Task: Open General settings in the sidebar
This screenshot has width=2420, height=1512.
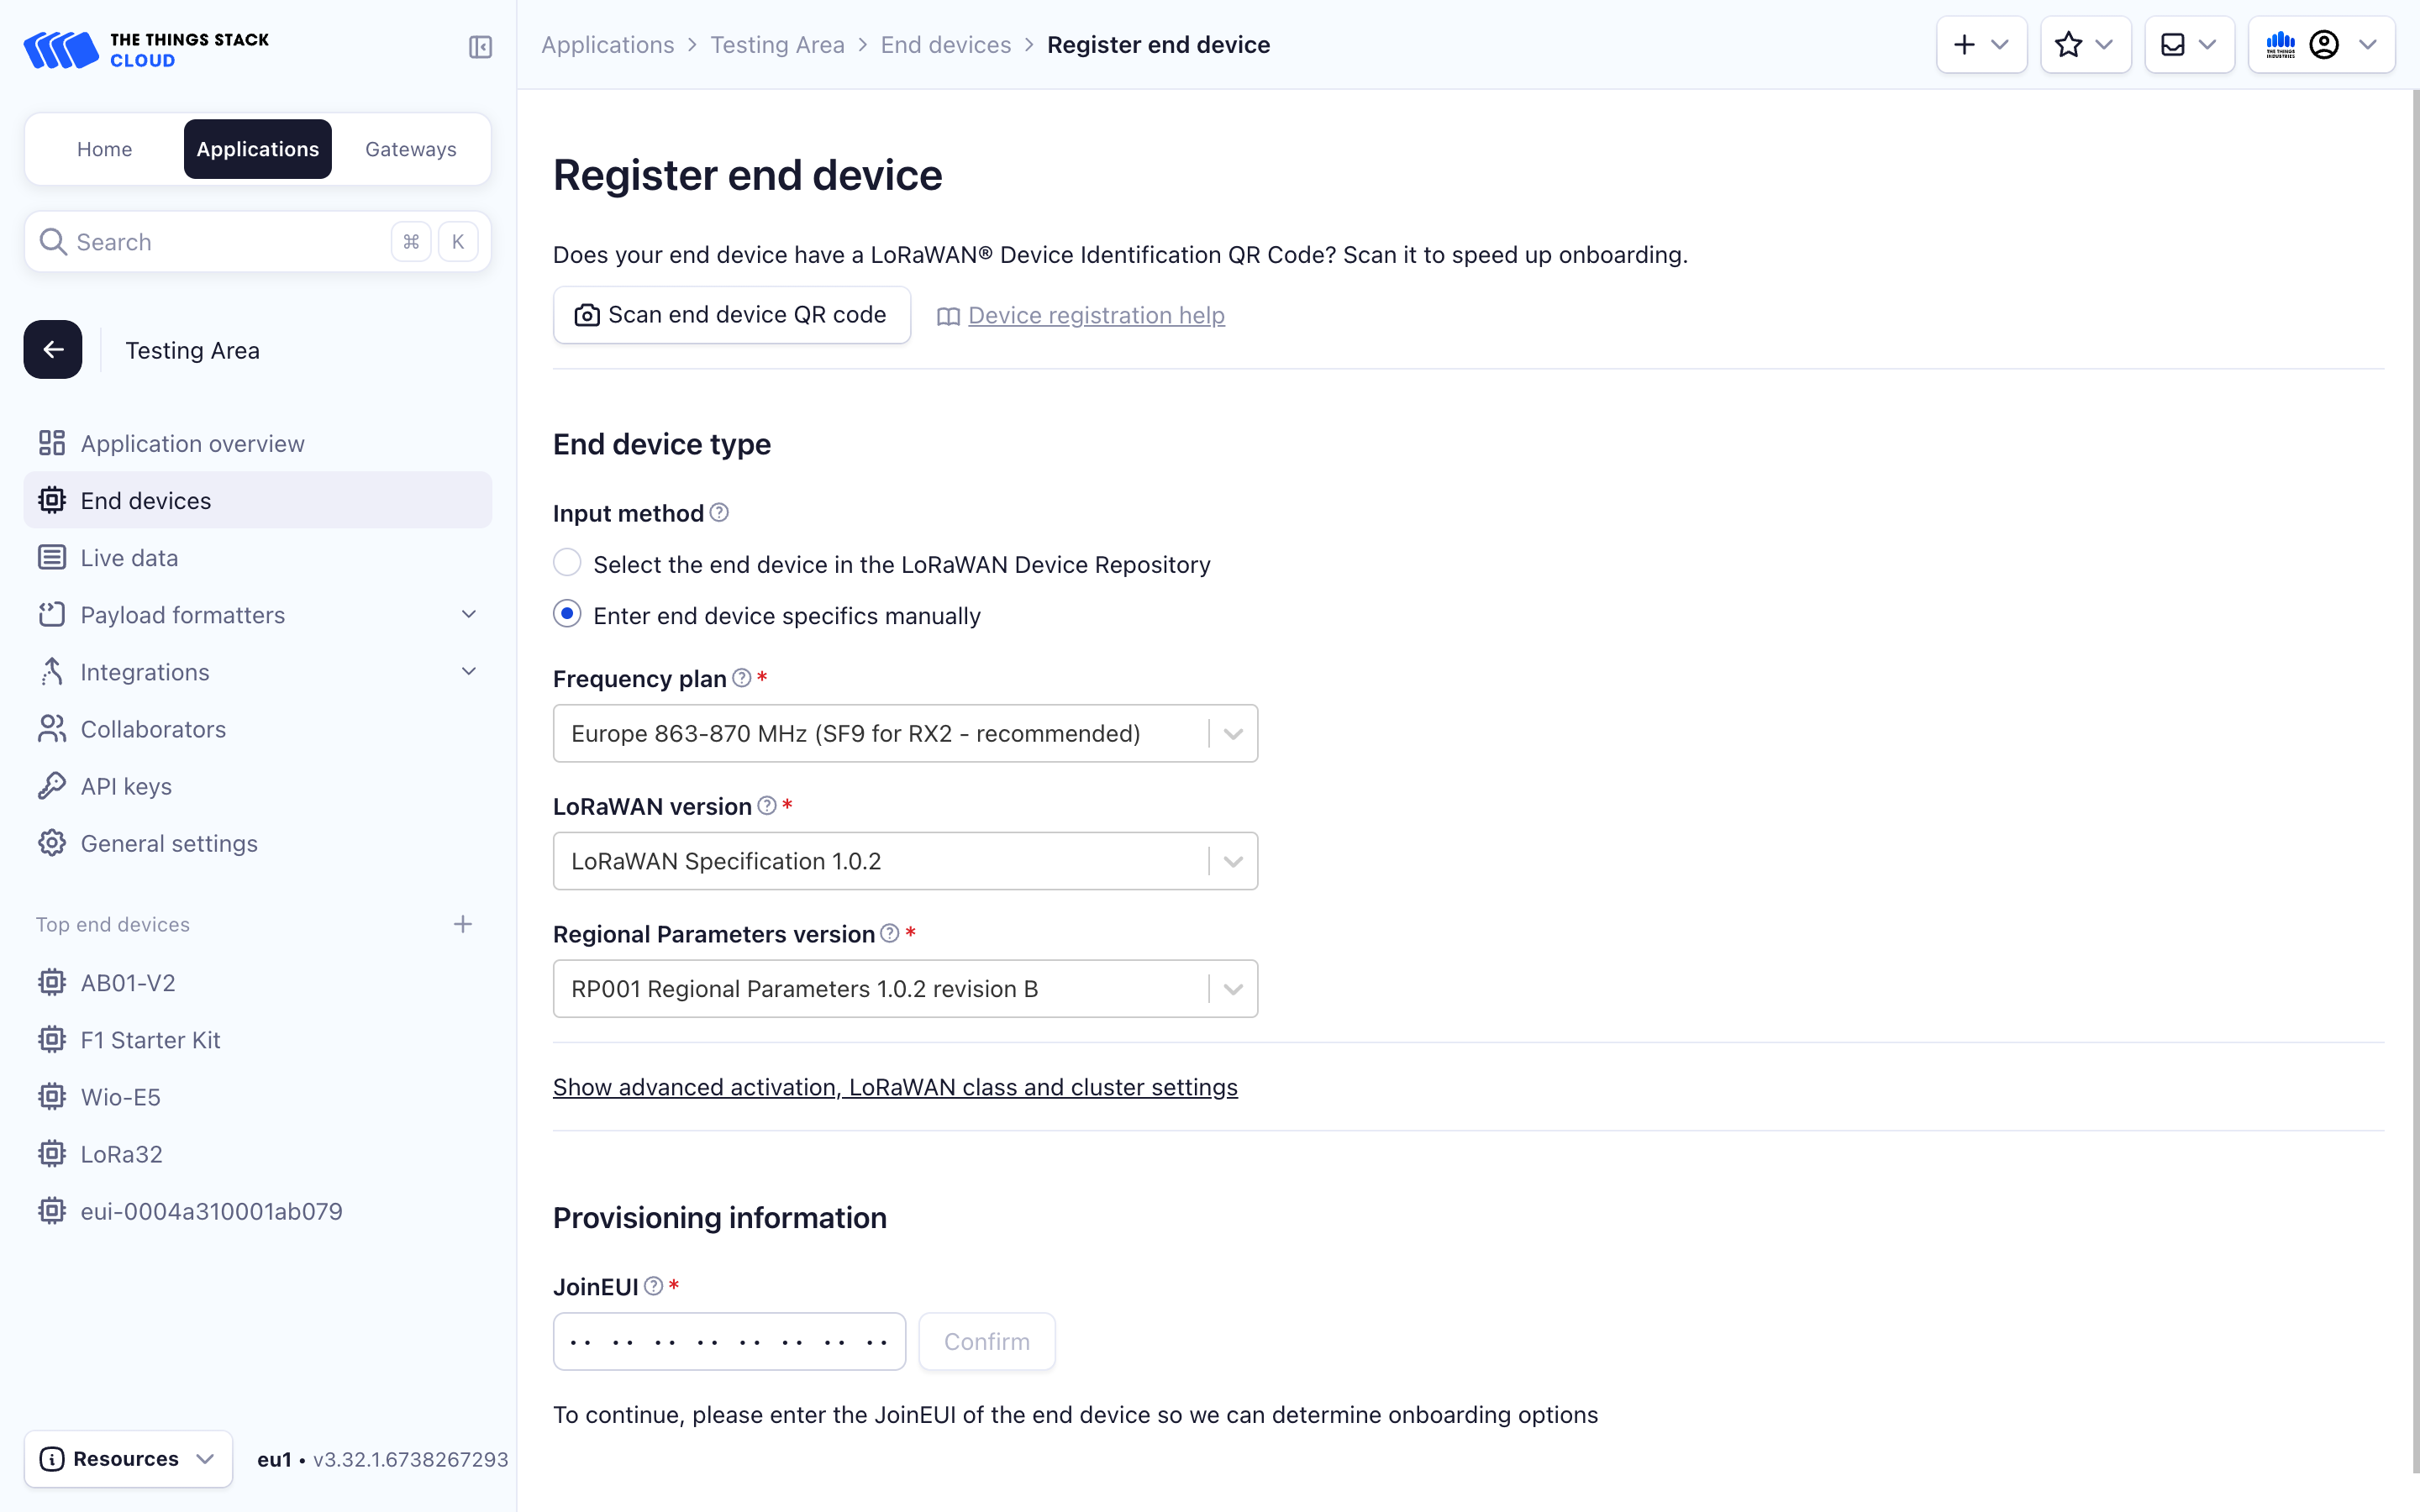Action: 169,843
